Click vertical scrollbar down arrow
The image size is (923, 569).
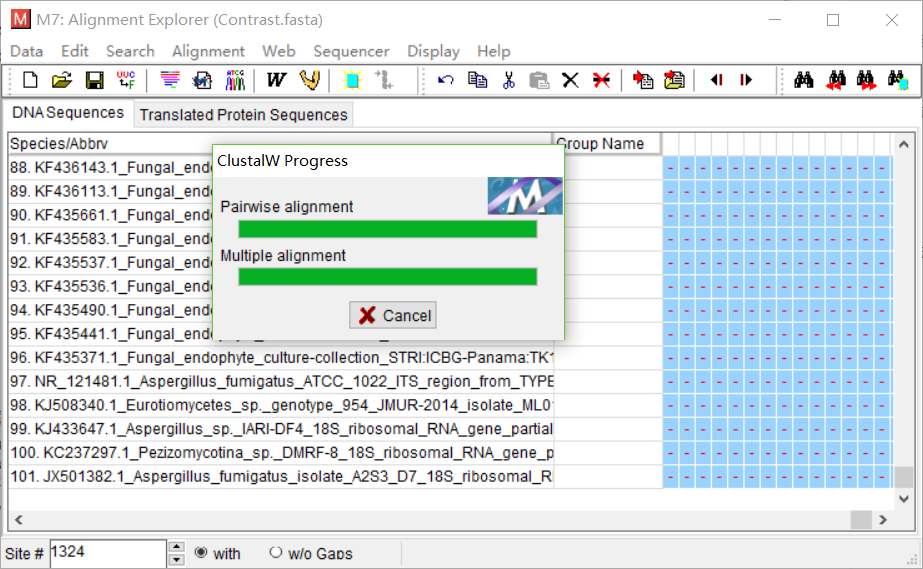[x=904, y=499]
